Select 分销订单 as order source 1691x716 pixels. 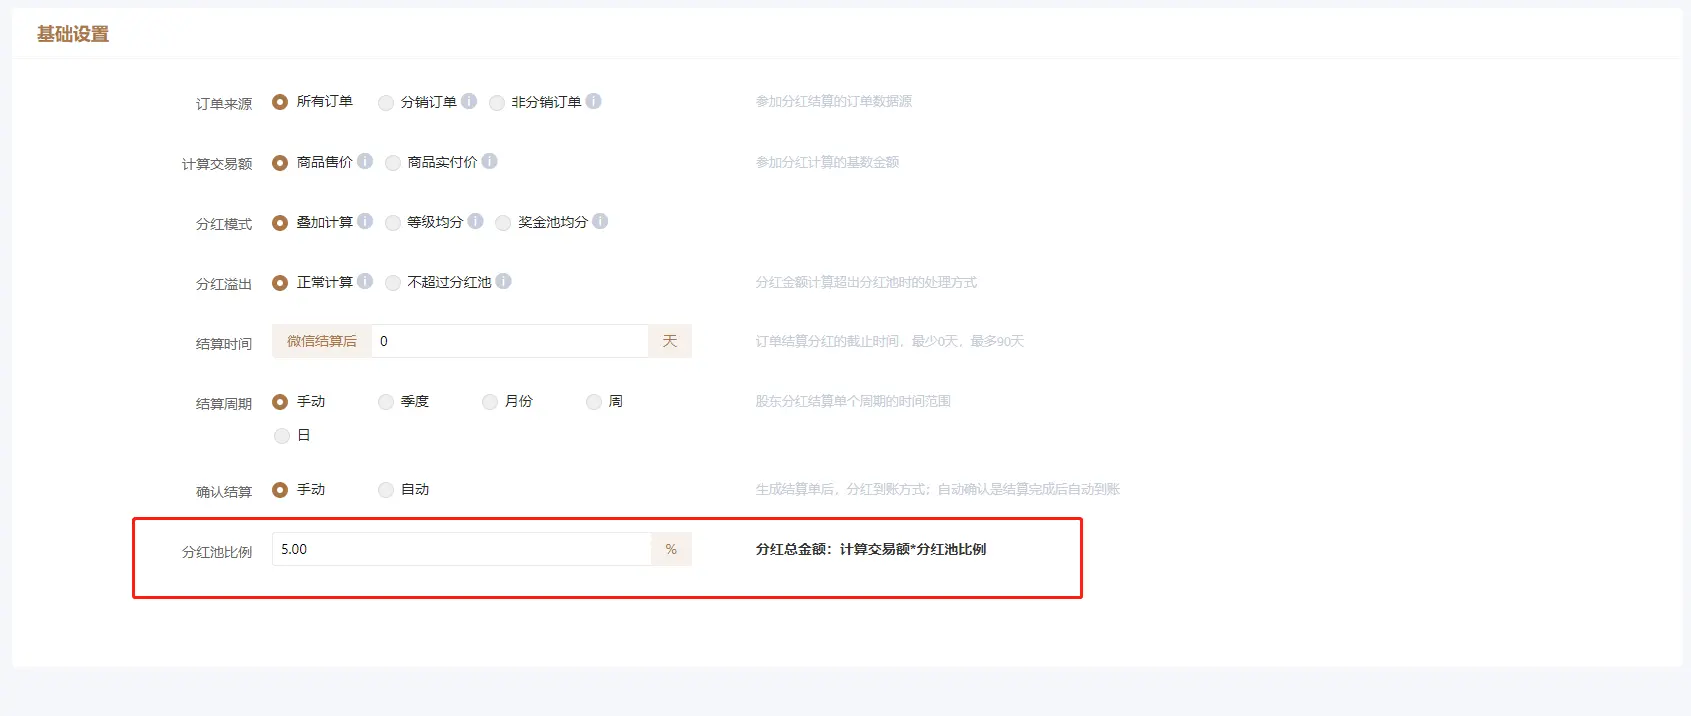[x=386, y=102]
